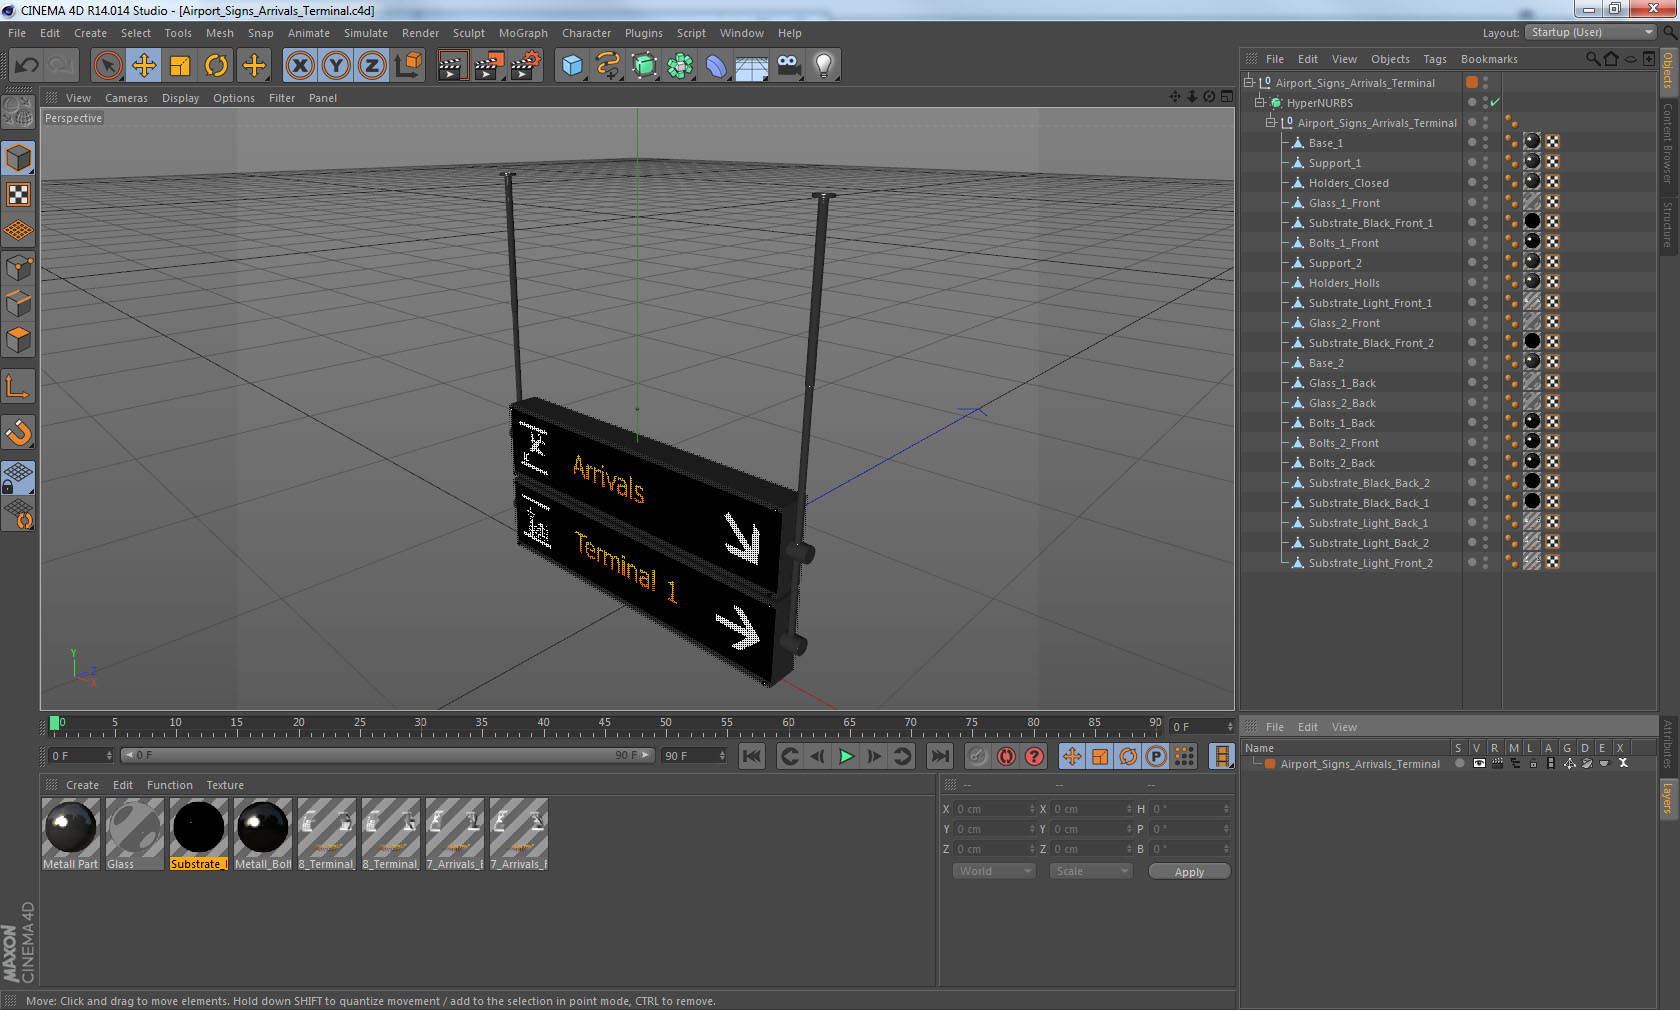Add a Cube primitive object

pos(572,66)
